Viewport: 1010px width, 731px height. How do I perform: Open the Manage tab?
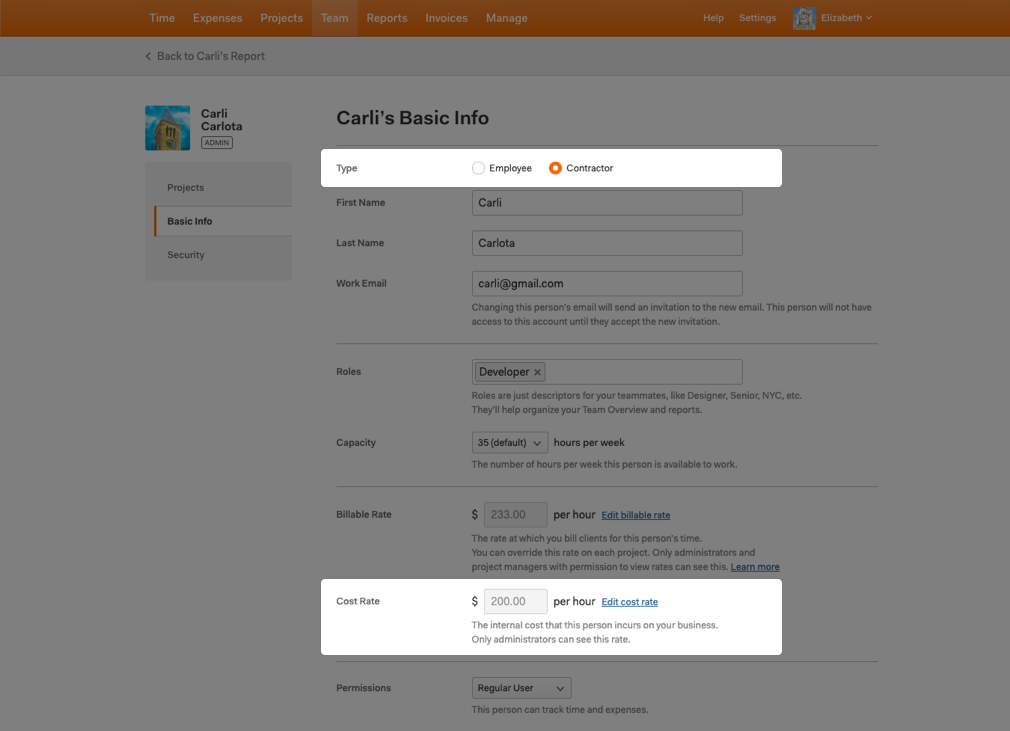(506, 18)
